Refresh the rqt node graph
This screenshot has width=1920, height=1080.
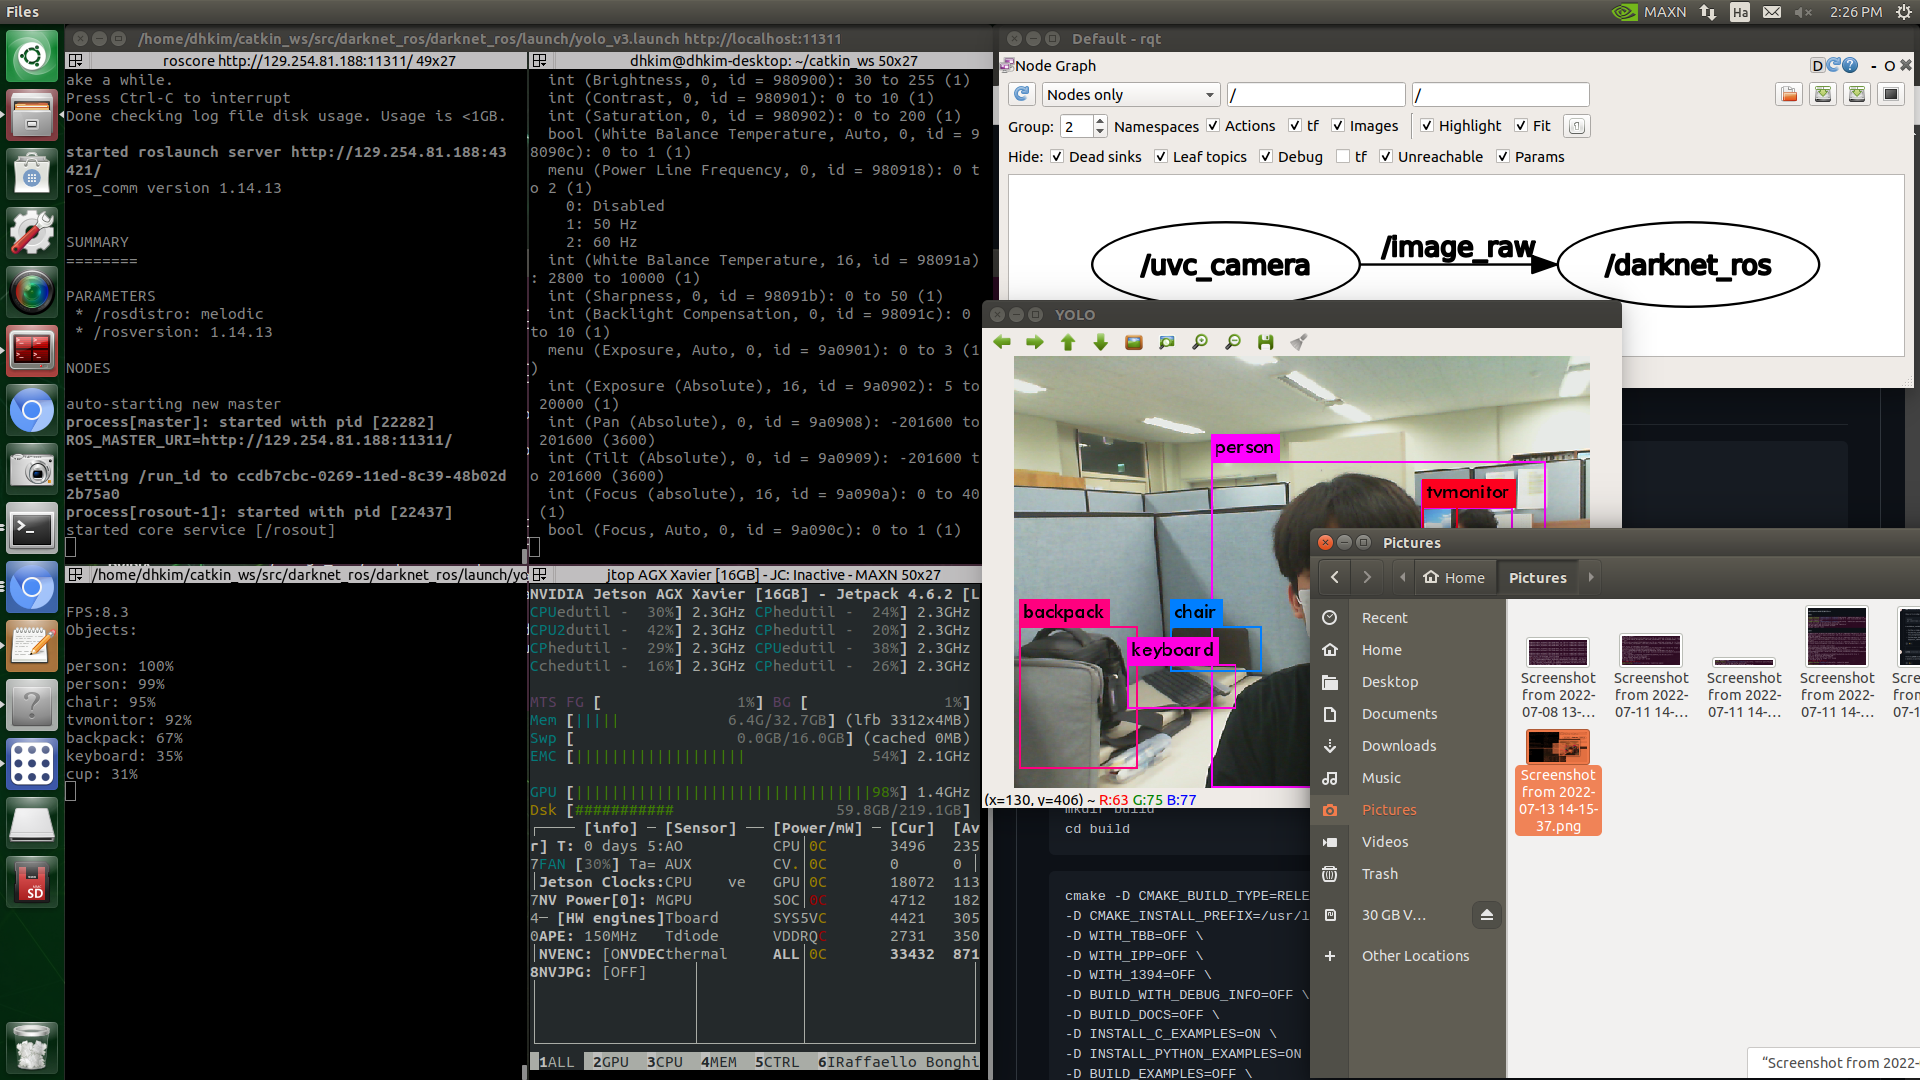(x=1020, y=94)
